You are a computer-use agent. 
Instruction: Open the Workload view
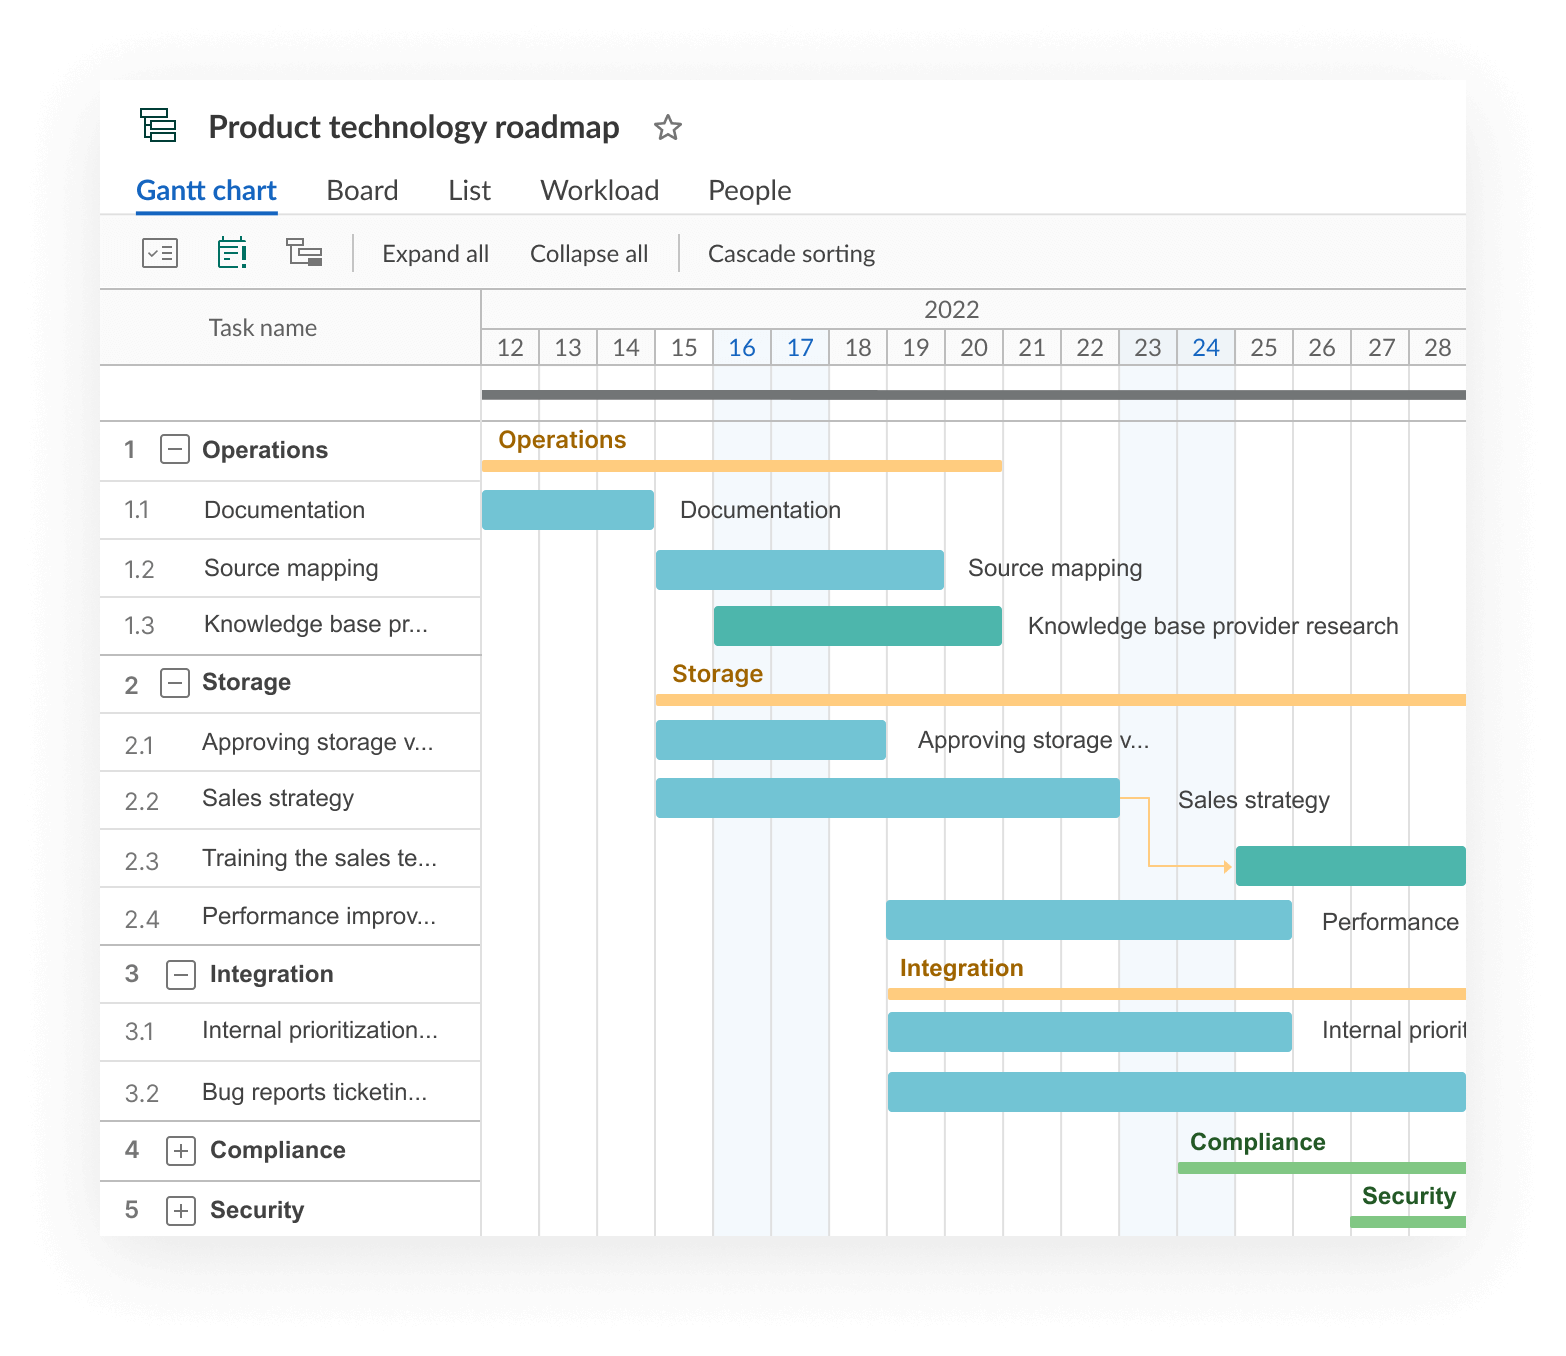pos(598,190)
